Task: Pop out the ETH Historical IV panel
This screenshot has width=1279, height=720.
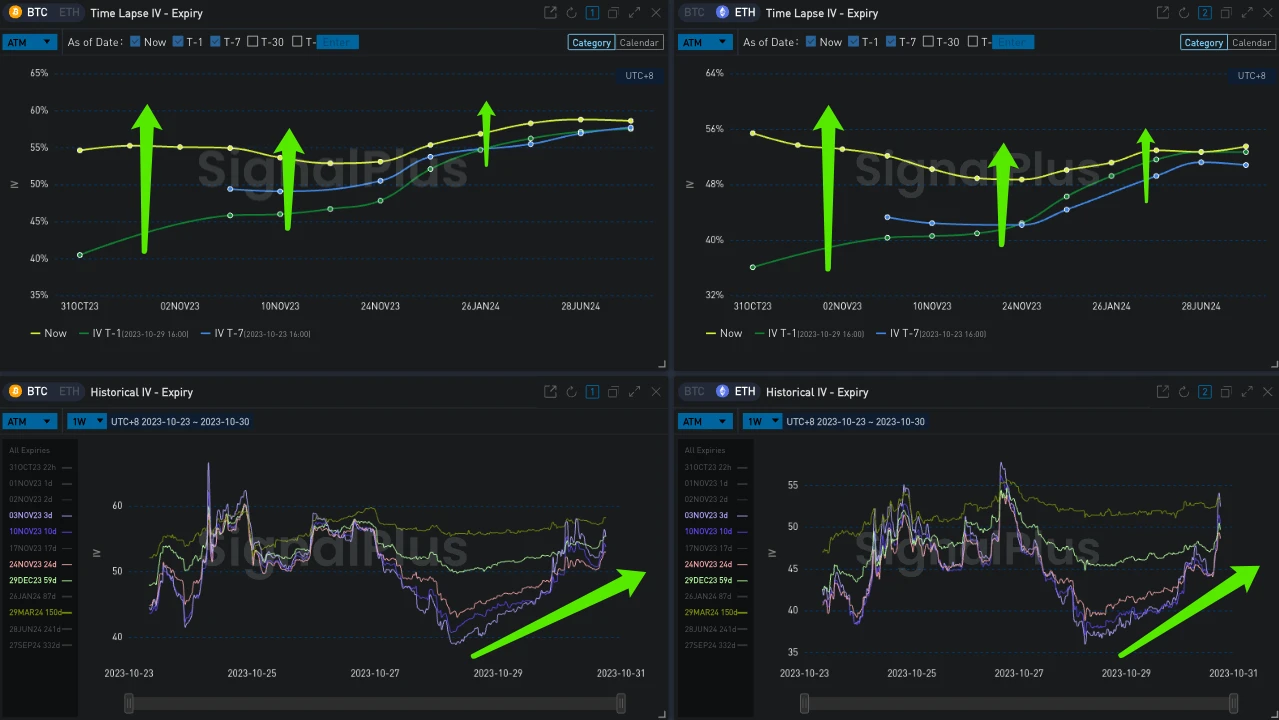Action: click(1162, 392)
